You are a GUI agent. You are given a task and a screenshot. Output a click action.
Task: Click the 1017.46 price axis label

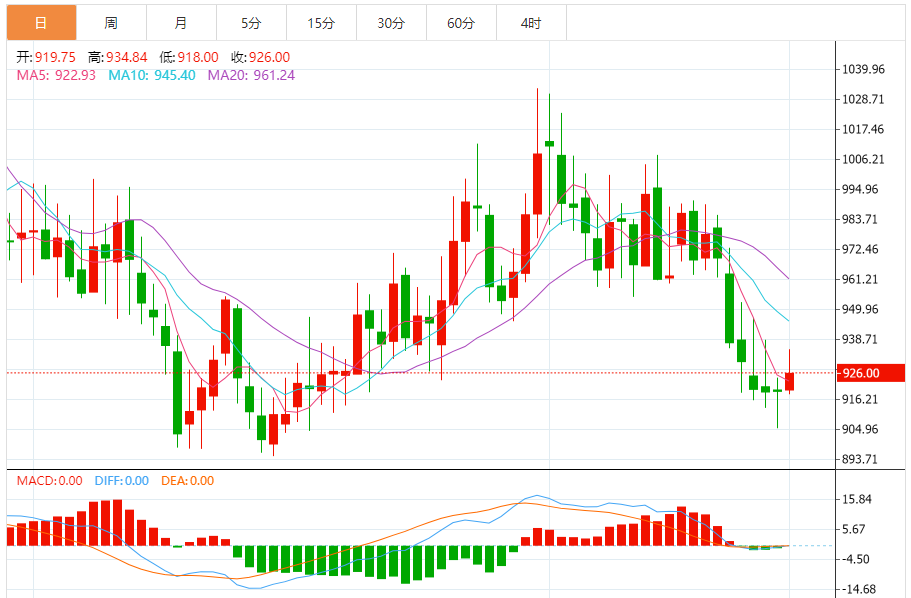863,129
